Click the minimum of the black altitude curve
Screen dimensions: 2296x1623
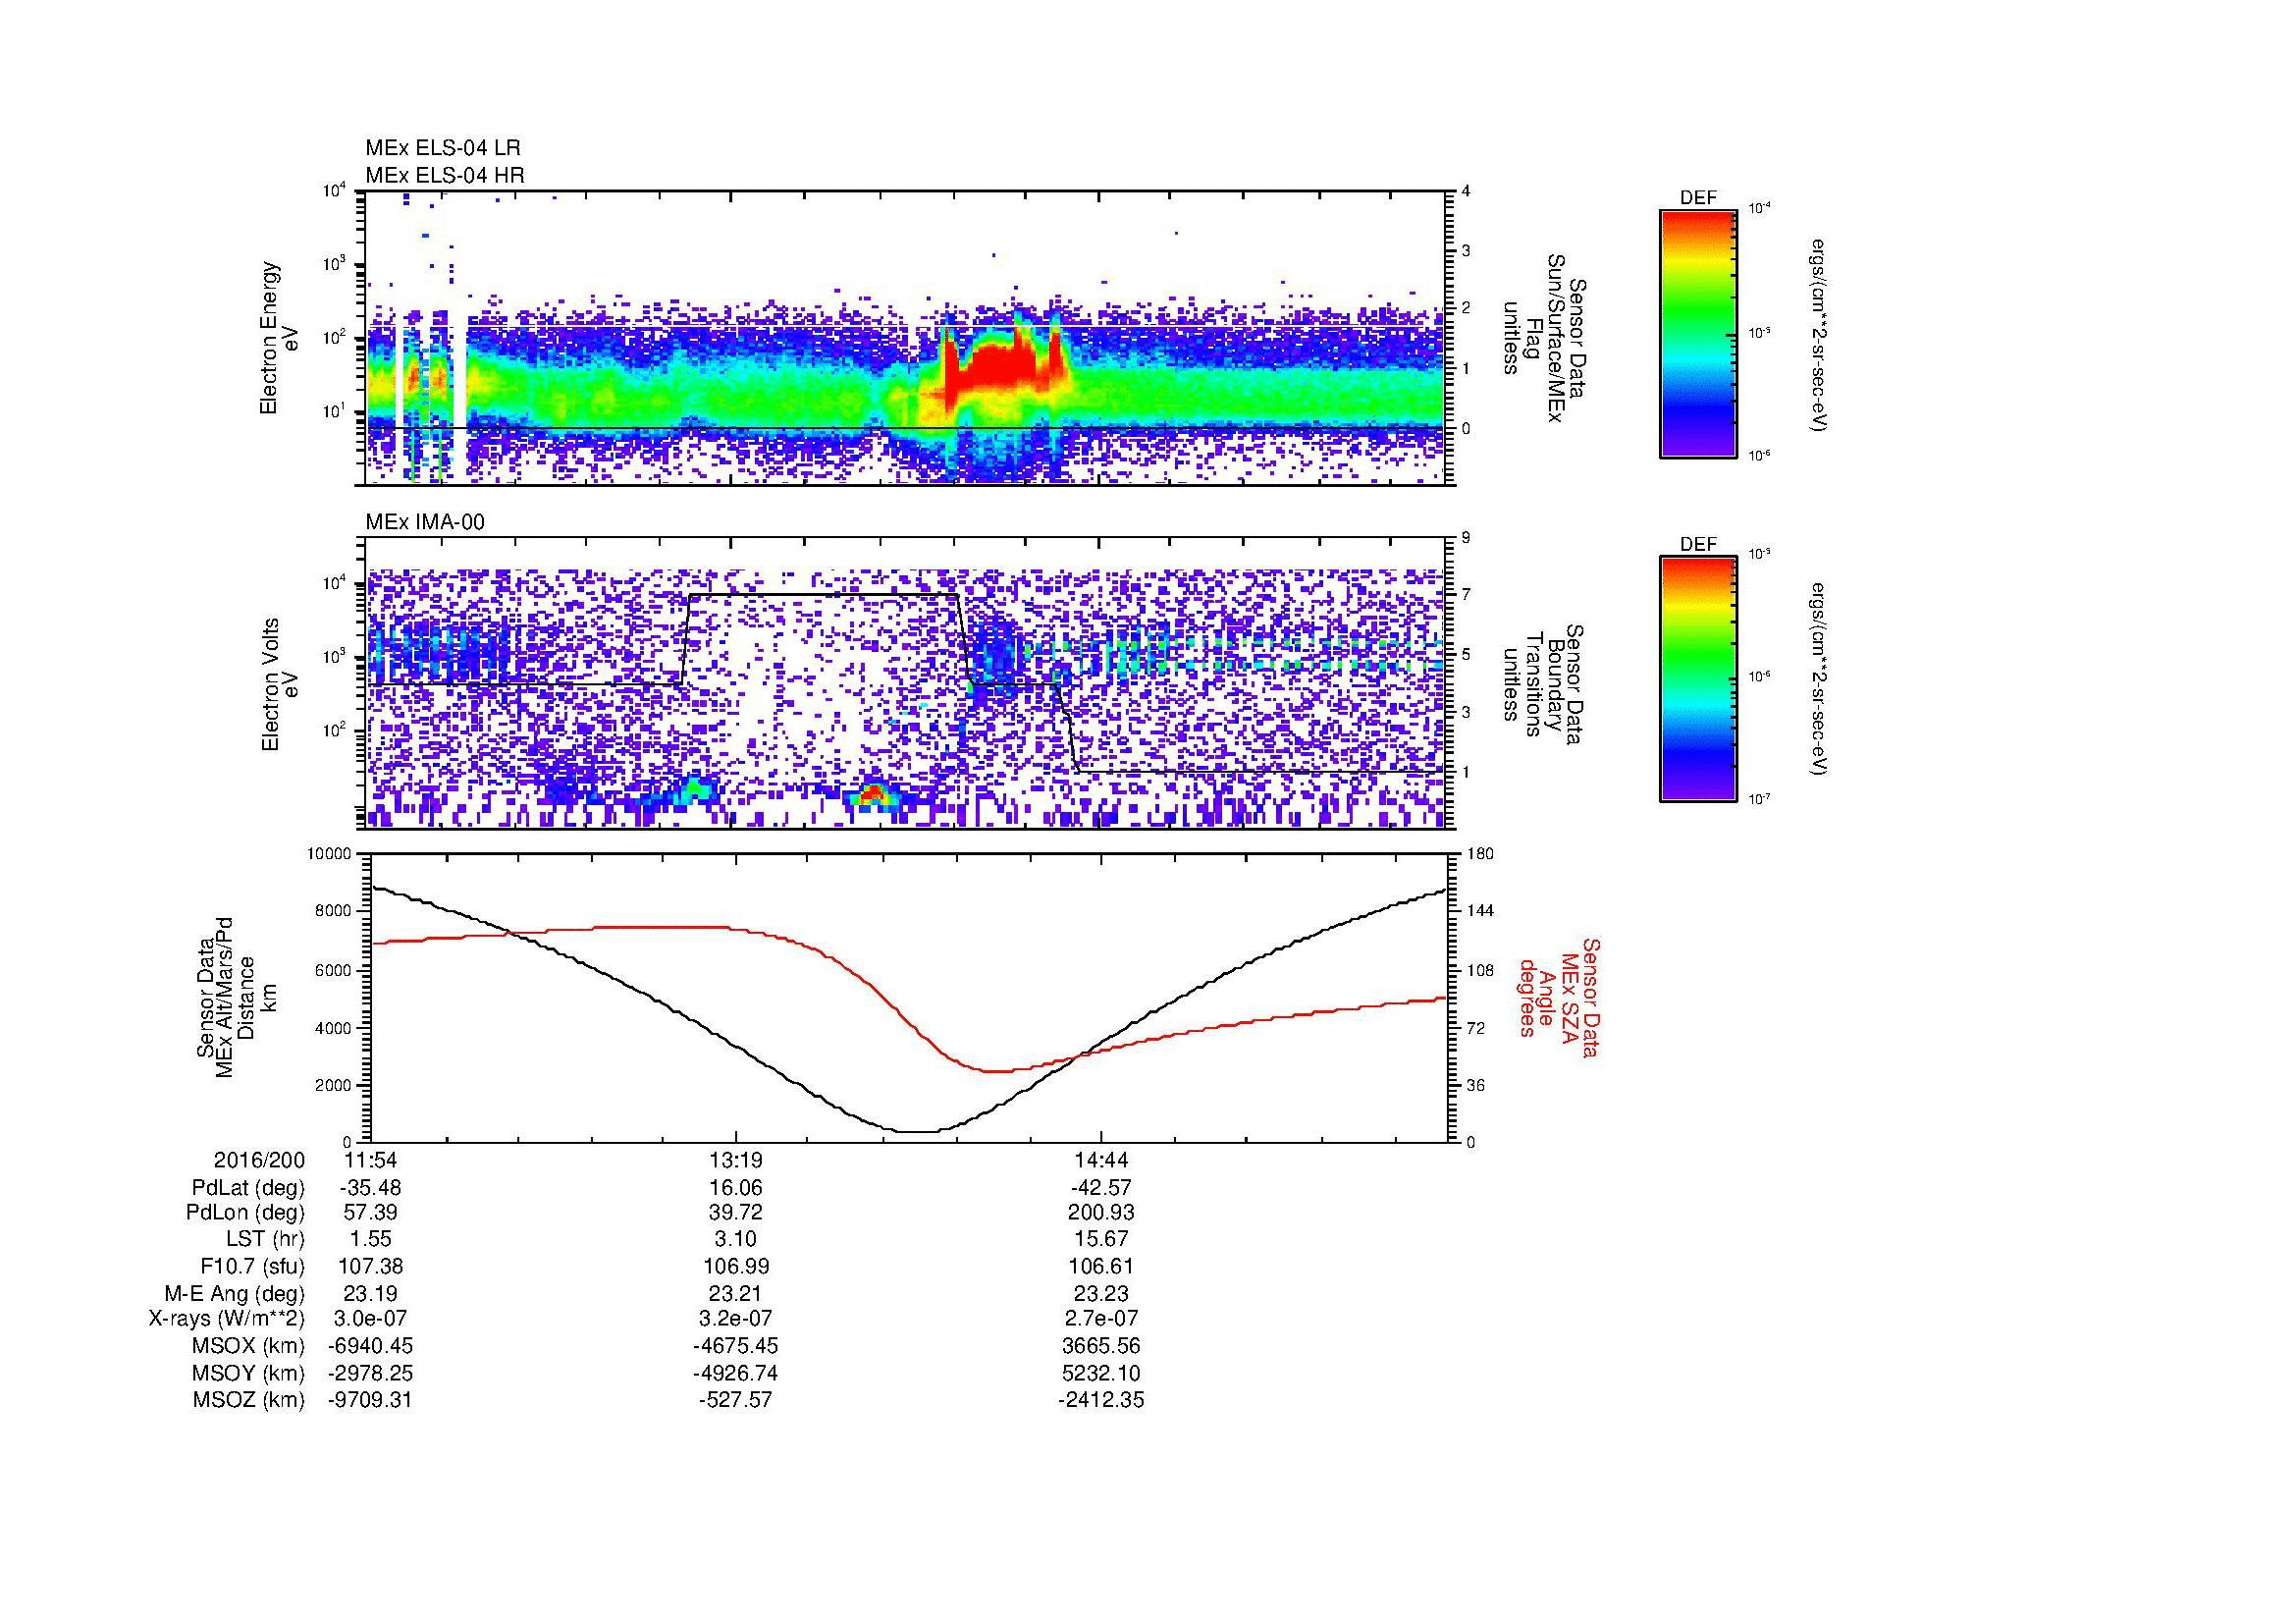click(918, 1132)
